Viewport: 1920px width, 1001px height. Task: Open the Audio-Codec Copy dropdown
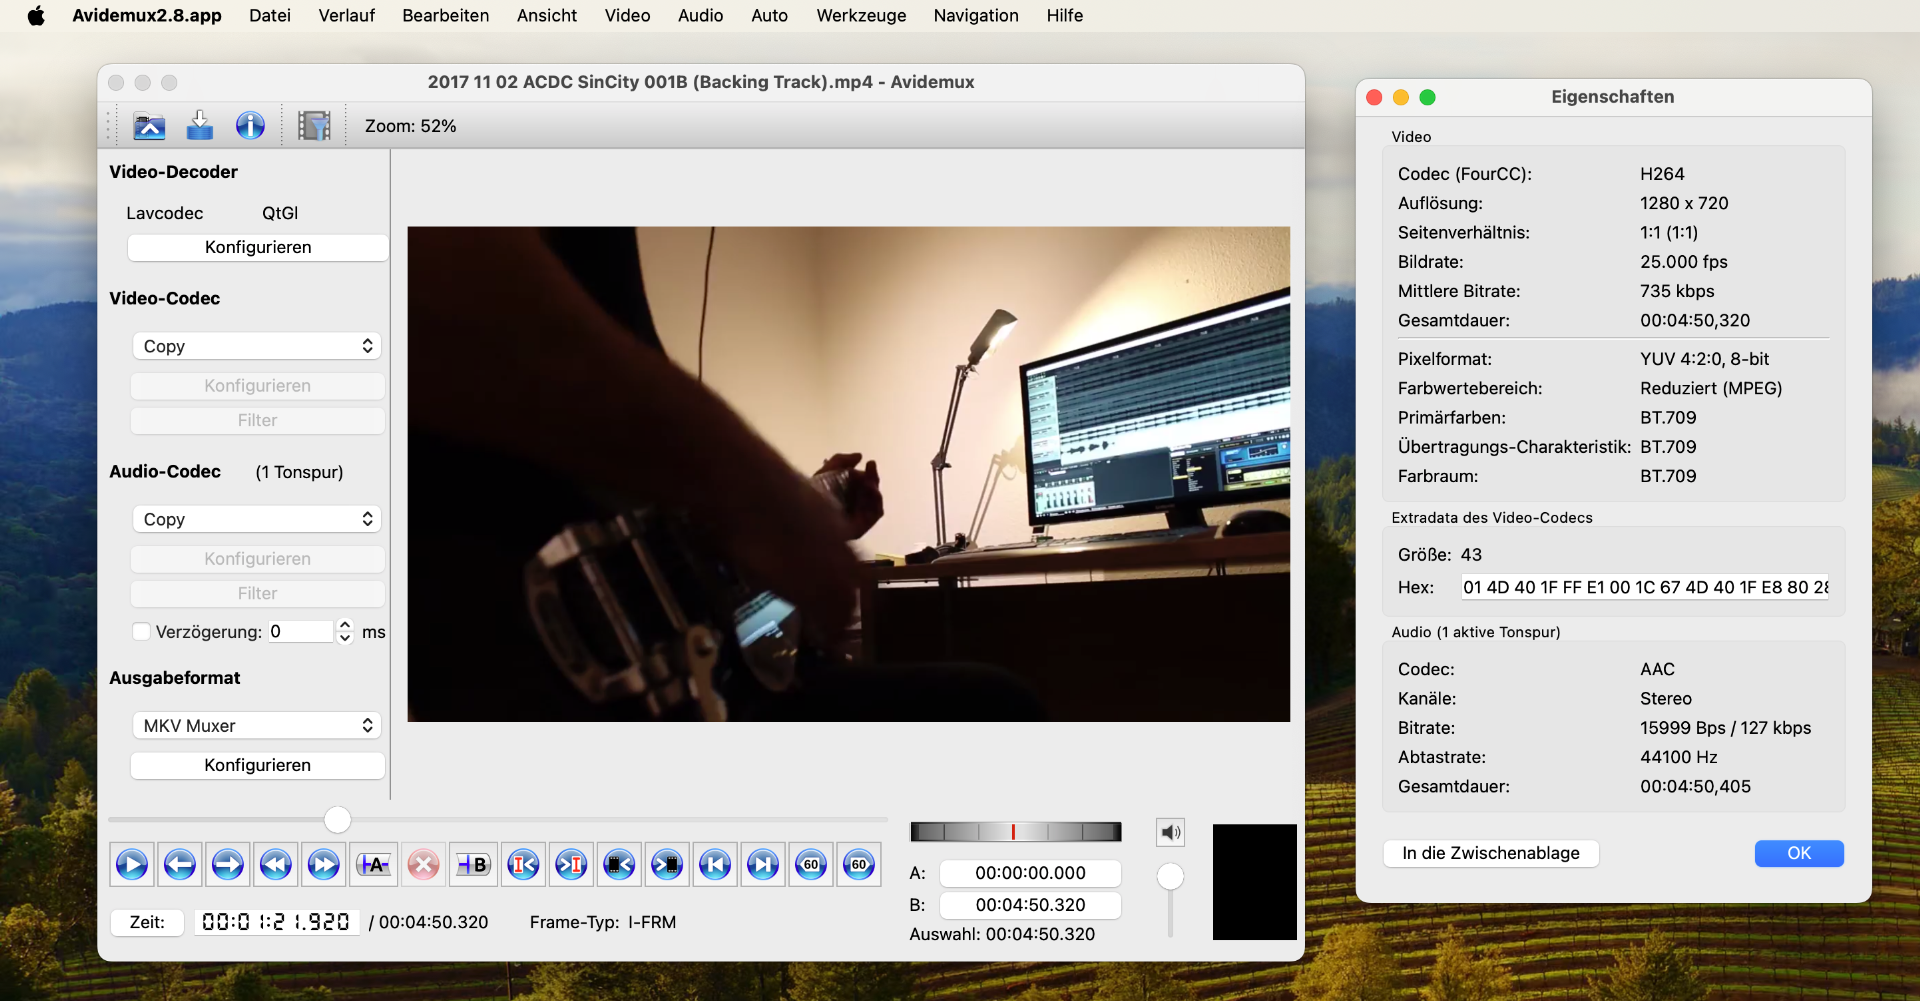[x=257, y=519]
